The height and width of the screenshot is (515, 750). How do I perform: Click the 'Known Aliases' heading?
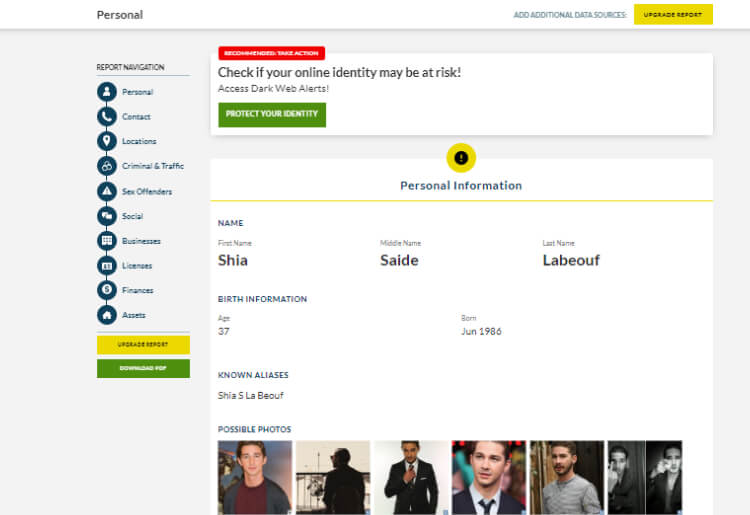[x=253, y=375]
